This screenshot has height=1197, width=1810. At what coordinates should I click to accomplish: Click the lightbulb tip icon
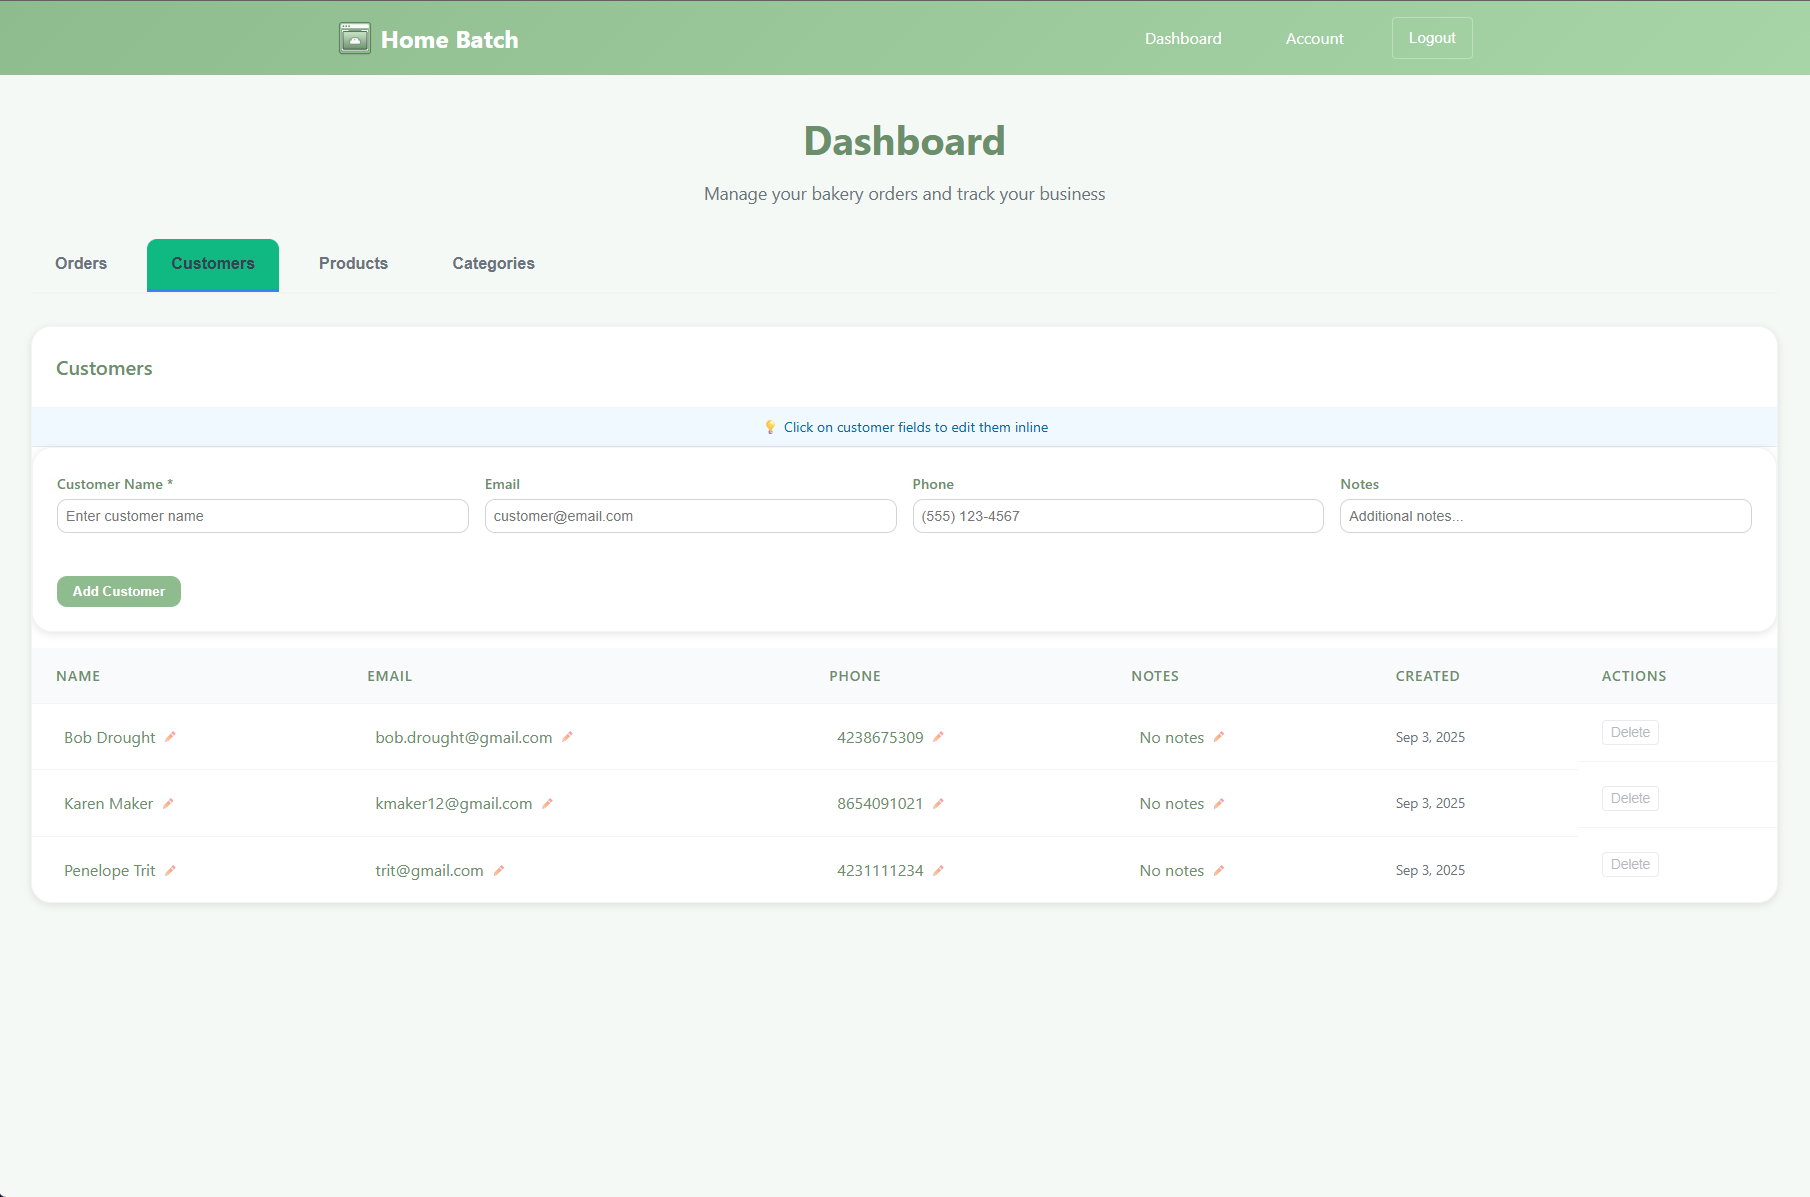click(770, 427)
